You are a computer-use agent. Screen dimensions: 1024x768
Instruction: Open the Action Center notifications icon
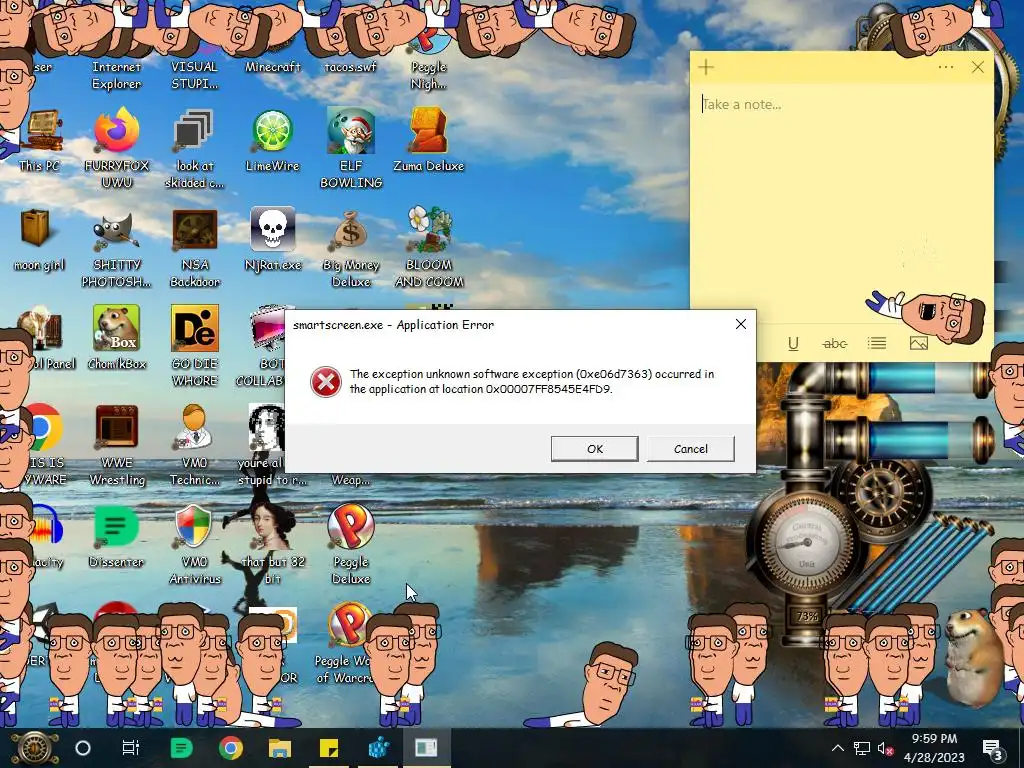click(x=993, y=748)
